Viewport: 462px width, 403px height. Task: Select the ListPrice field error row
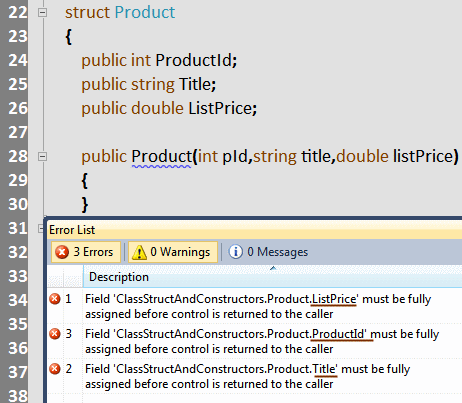coord(255,306)
